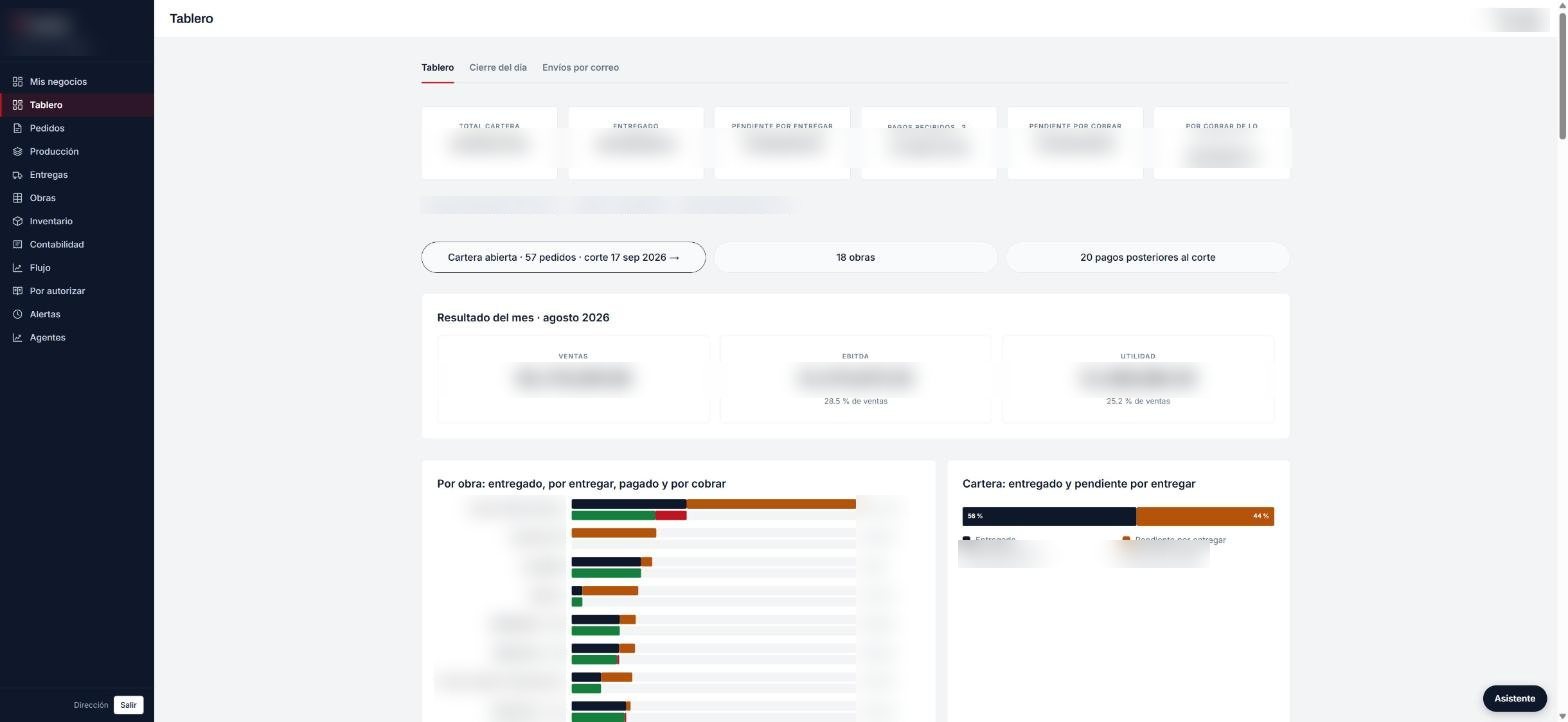The width and height of the screenshot is (1568, 722).
Task: Click the Pedidos document icon
Action: [x=17, y=128]
